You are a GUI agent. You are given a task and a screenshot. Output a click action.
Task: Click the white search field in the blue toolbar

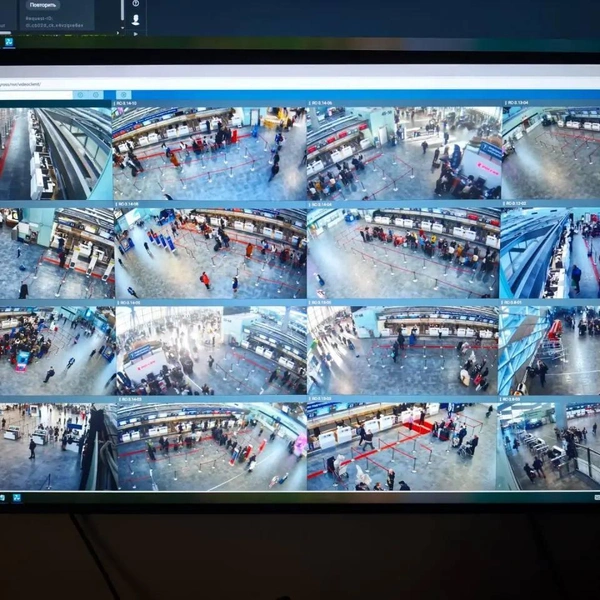[x=36, y=95]
